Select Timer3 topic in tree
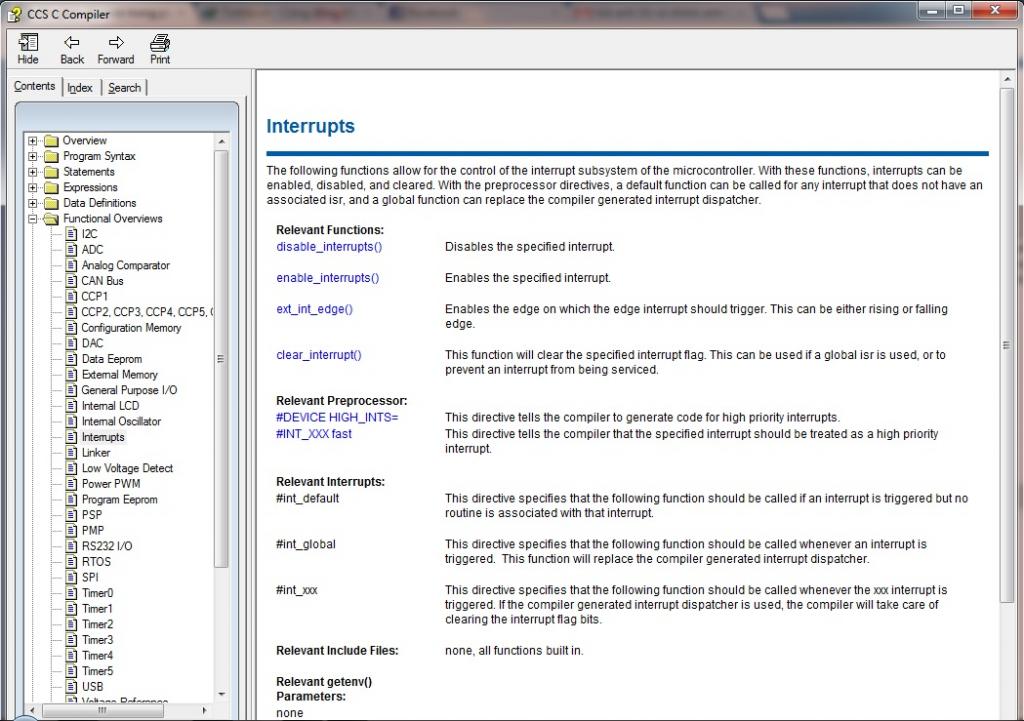 pos(97,640)
